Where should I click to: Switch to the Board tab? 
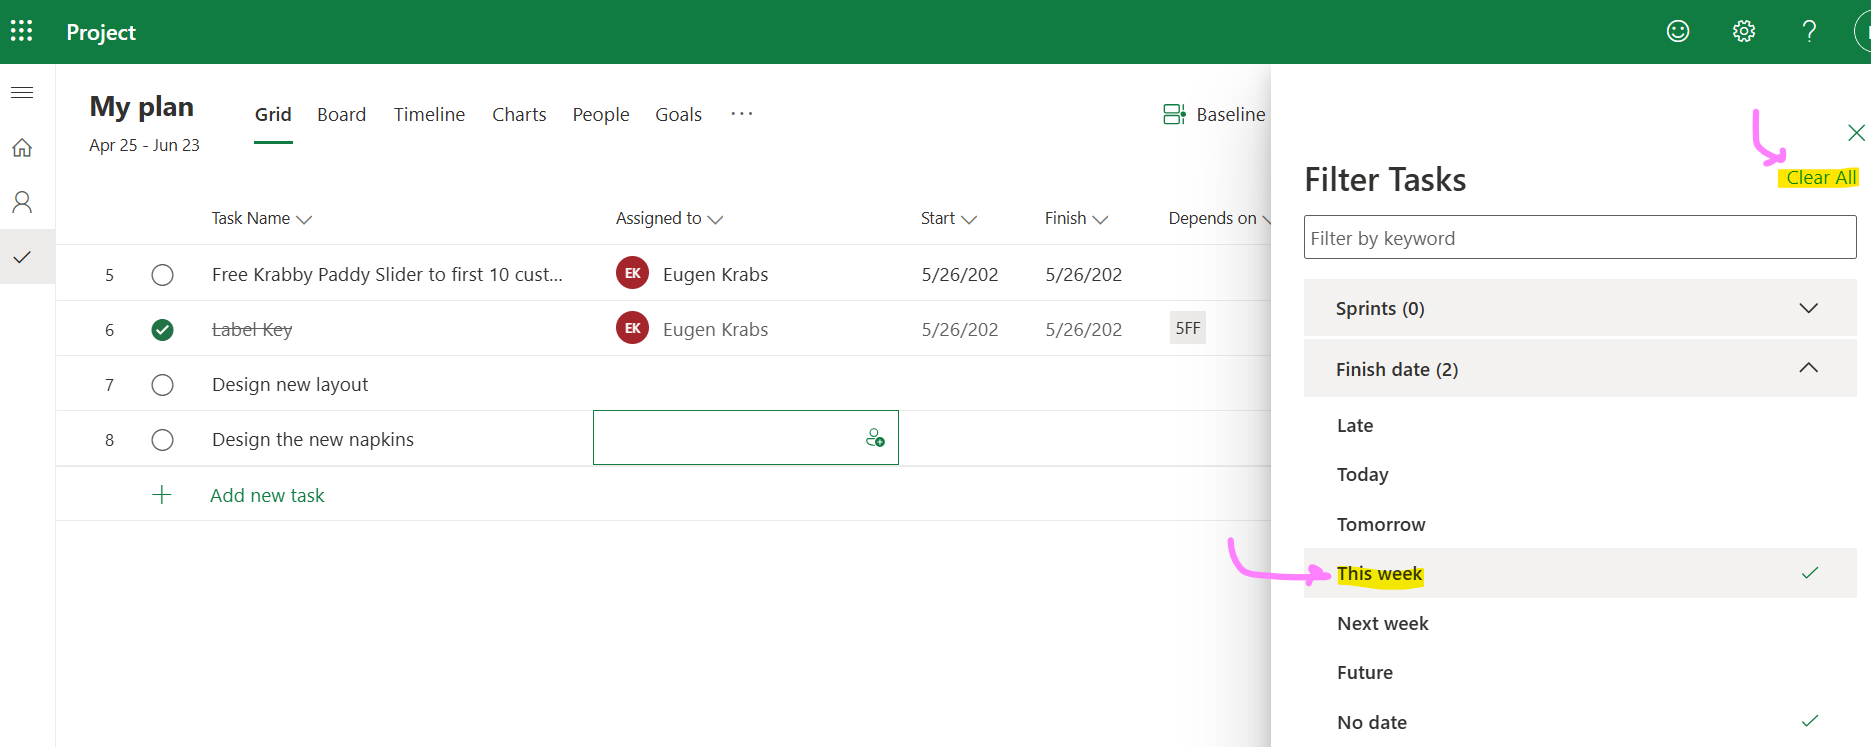342,115
